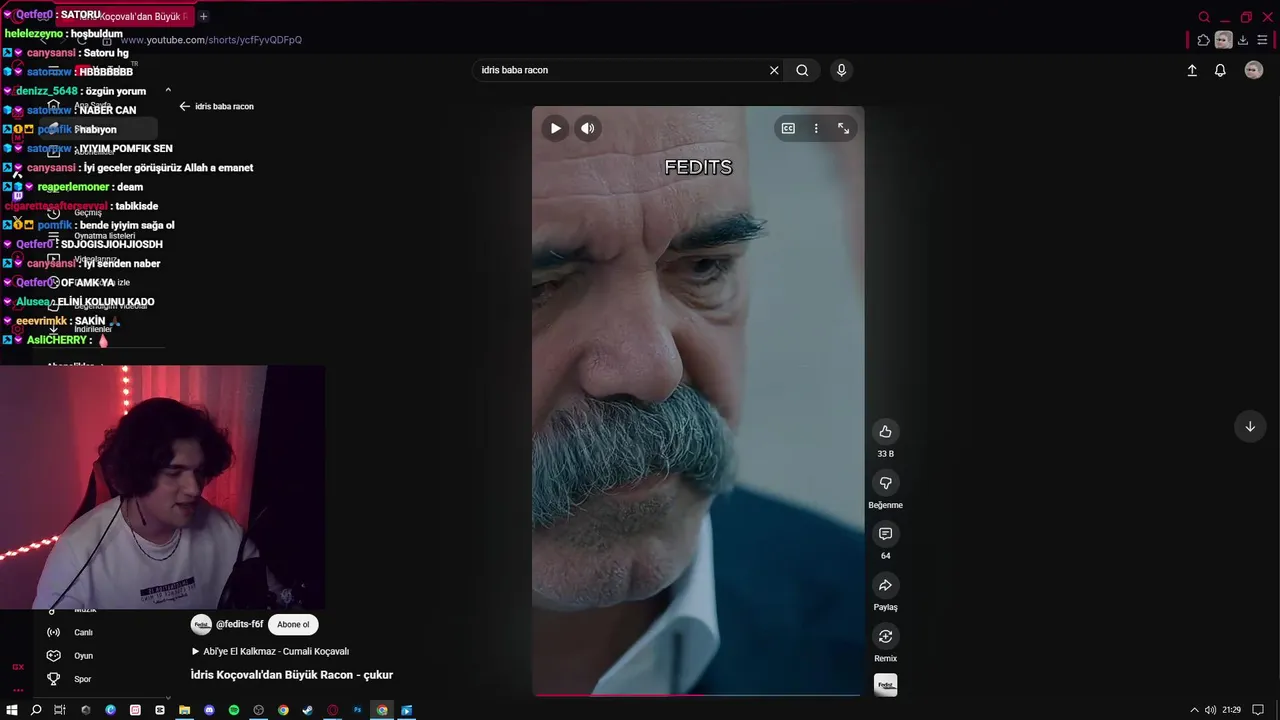
Task: Open YouTube notifications bell
Action: 1220,70
